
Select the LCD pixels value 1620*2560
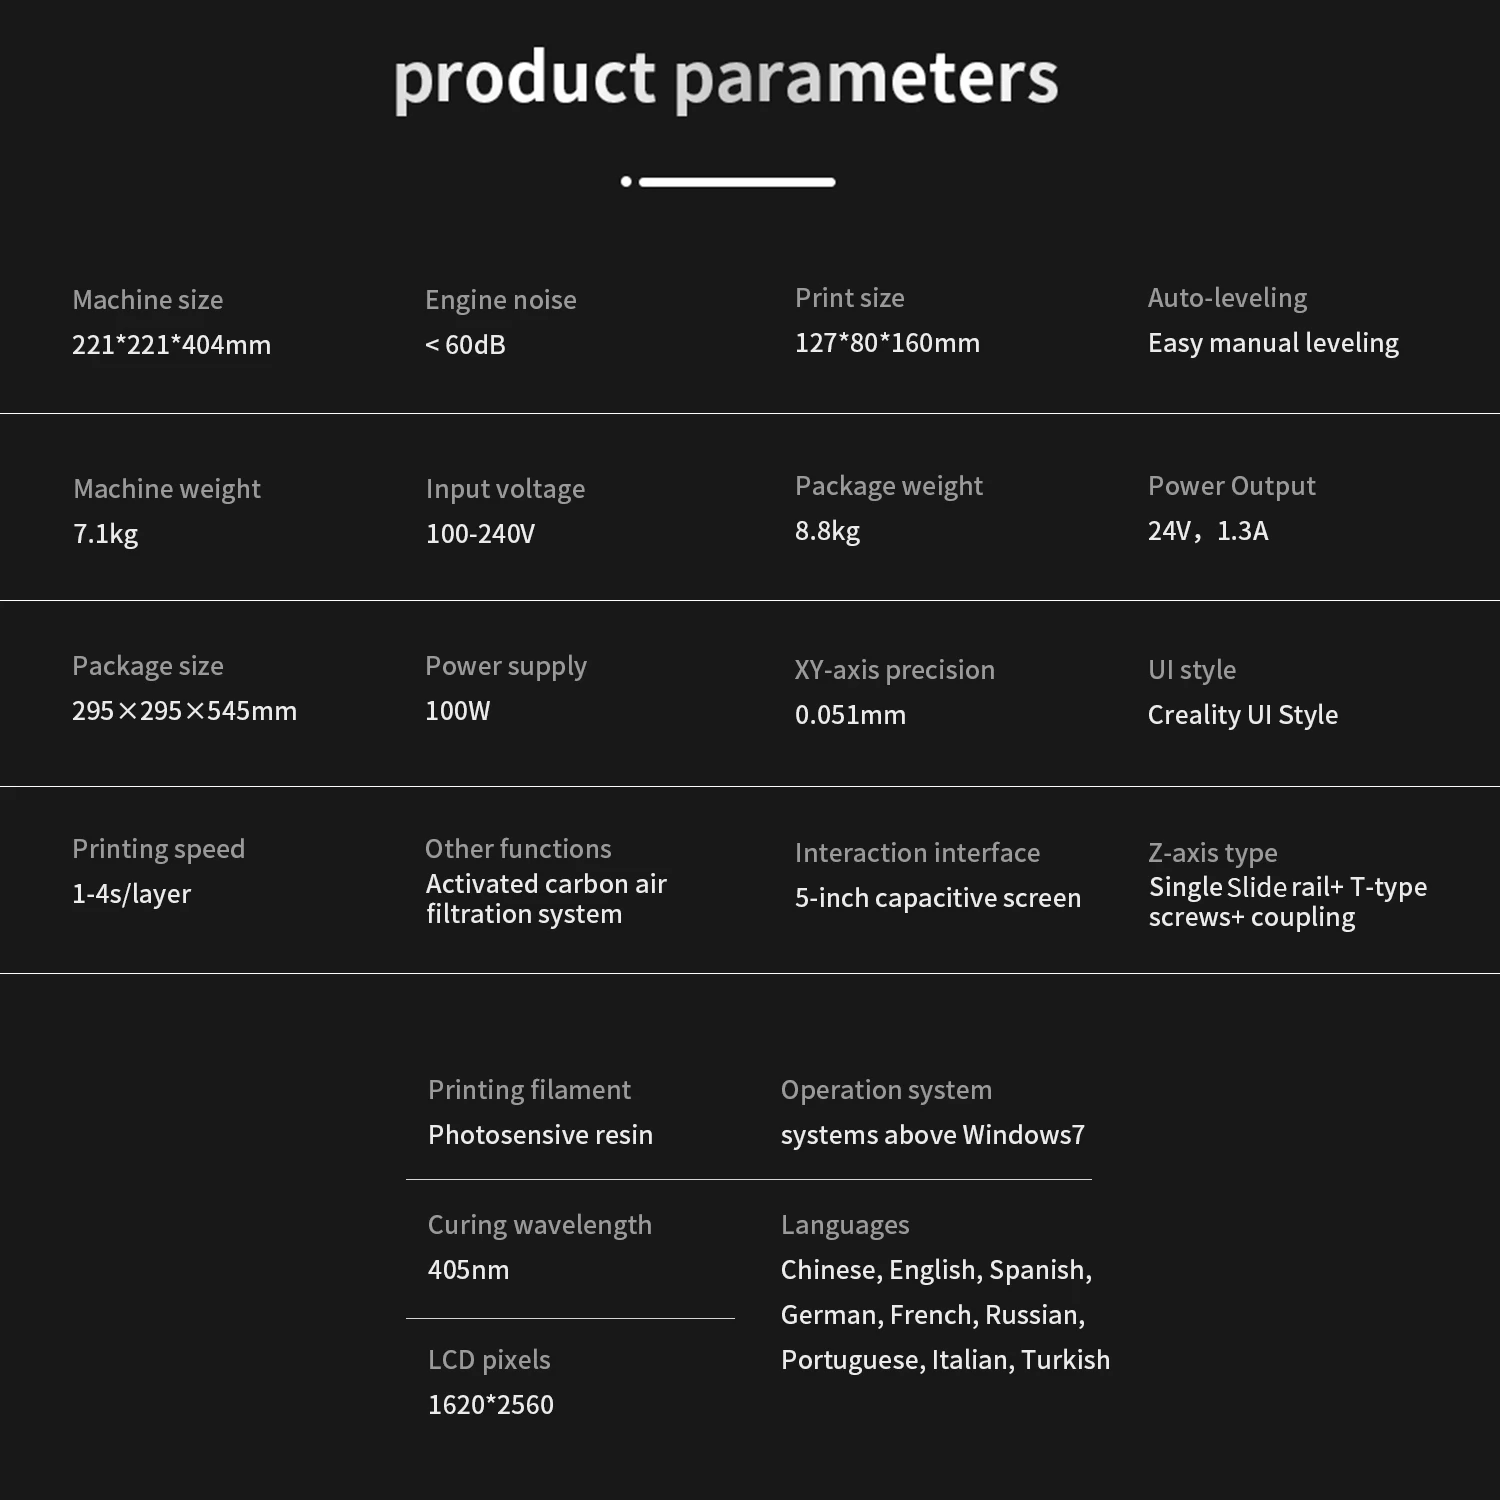(490, 1405)
